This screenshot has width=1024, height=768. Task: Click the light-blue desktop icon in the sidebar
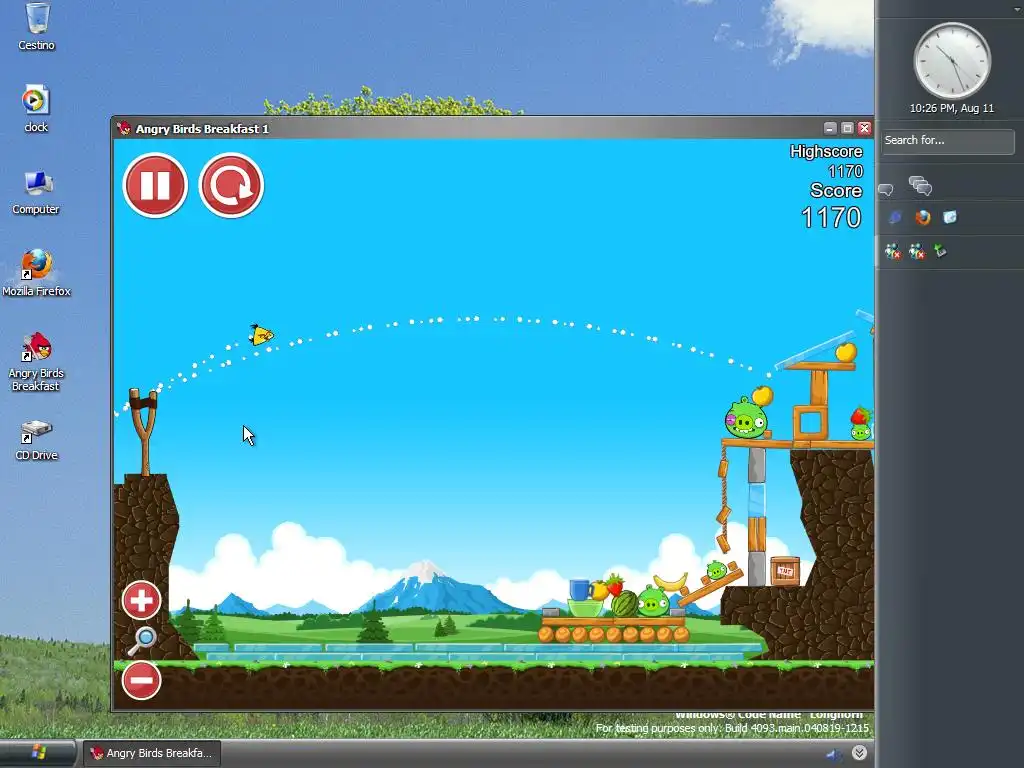pos(950,217)
